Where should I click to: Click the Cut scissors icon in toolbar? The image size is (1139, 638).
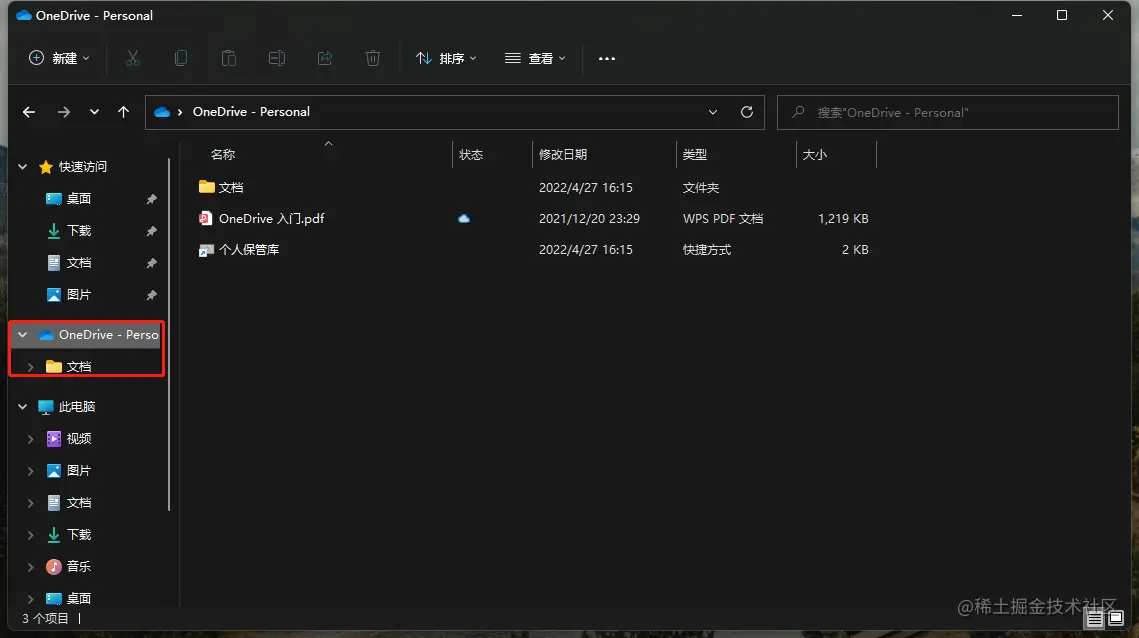coord(132,58)
